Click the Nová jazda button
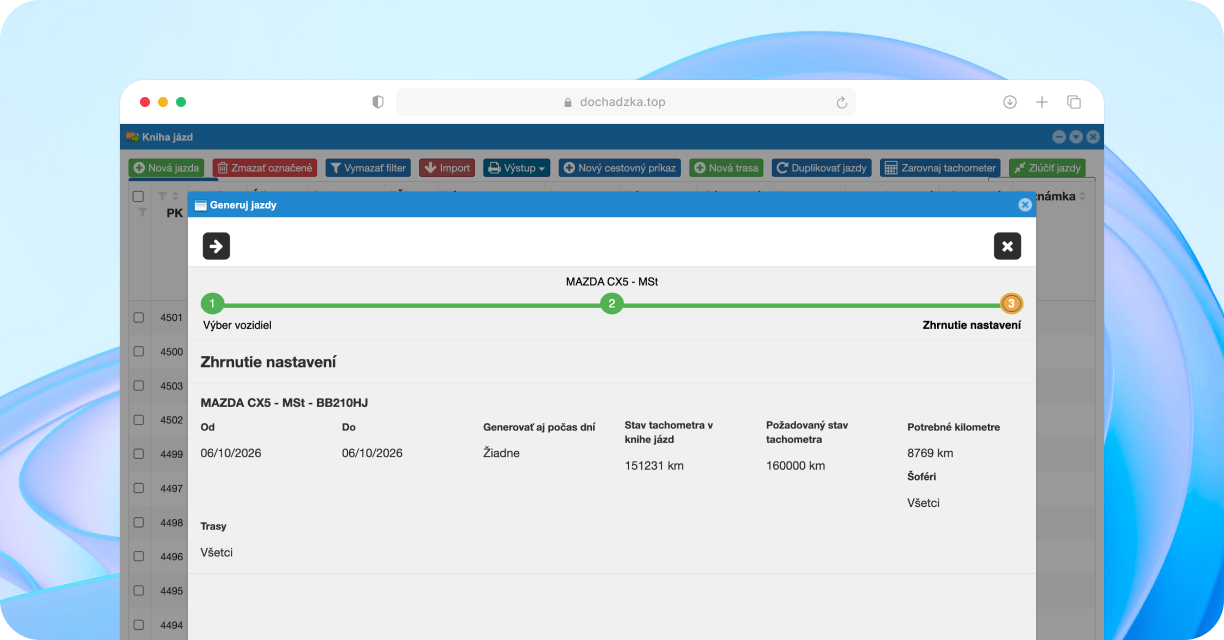 167,168
